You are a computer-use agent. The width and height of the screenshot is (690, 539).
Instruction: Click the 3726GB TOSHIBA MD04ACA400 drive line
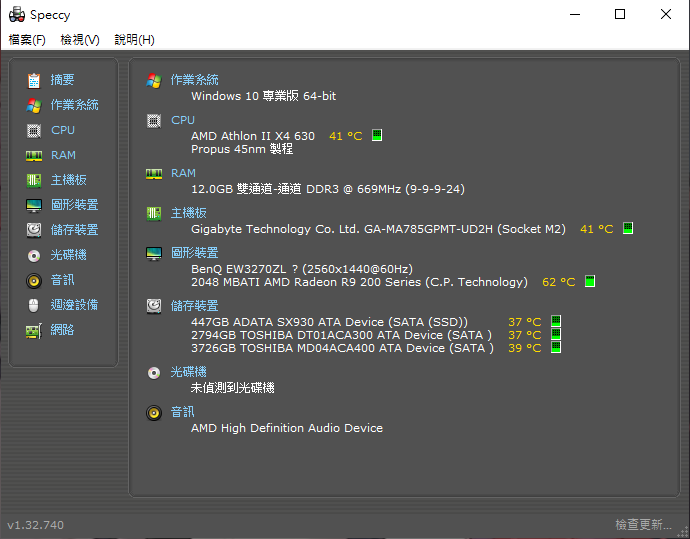(x=342, y=348)
